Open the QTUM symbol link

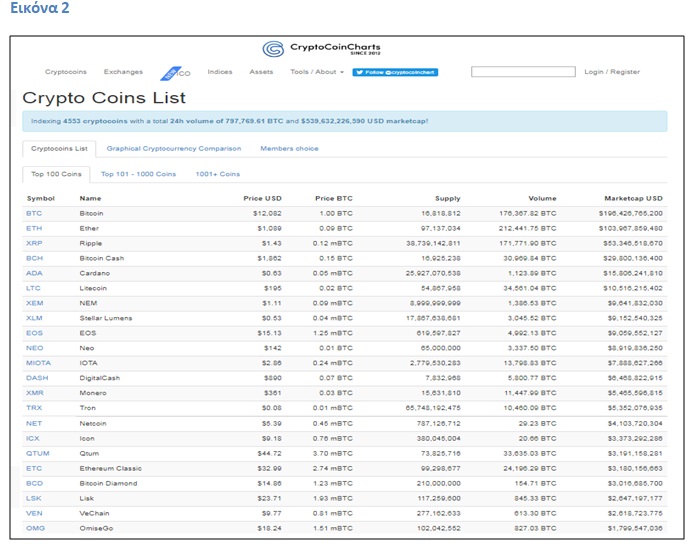pyautogui.click(x=37, y=454)
